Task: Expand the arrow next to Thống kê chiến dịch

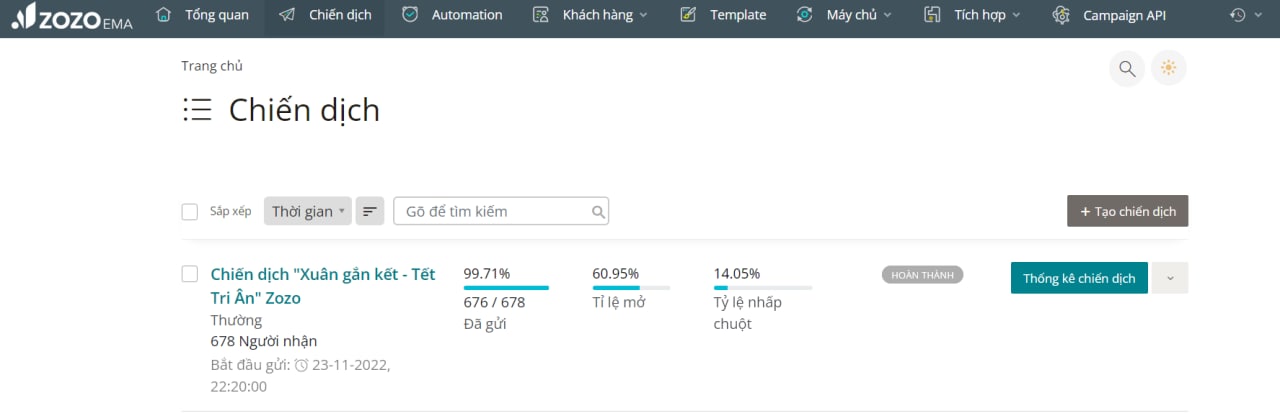Action: coord(1170,278)
